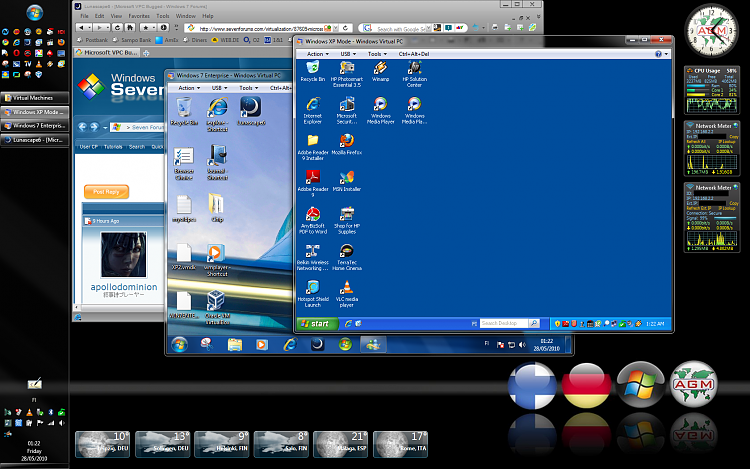This screenshot has height=469, width=750.
Task: Click Lunascape home toolbar button
Action: [130, 27]
